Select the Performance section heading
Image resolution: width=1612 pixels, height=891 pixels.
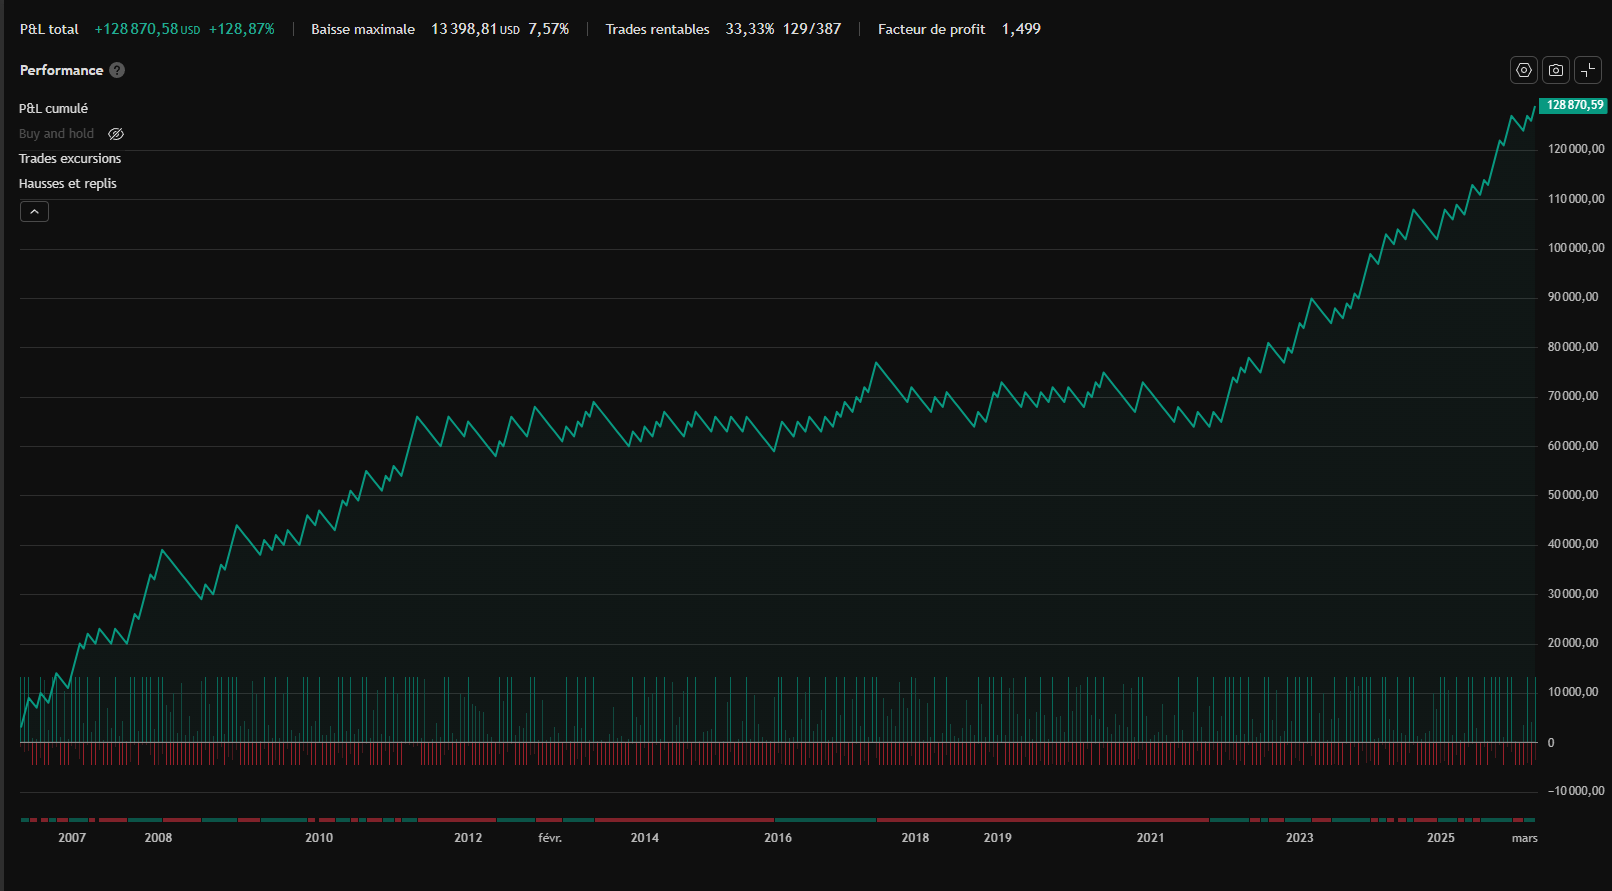coord(61,70)
